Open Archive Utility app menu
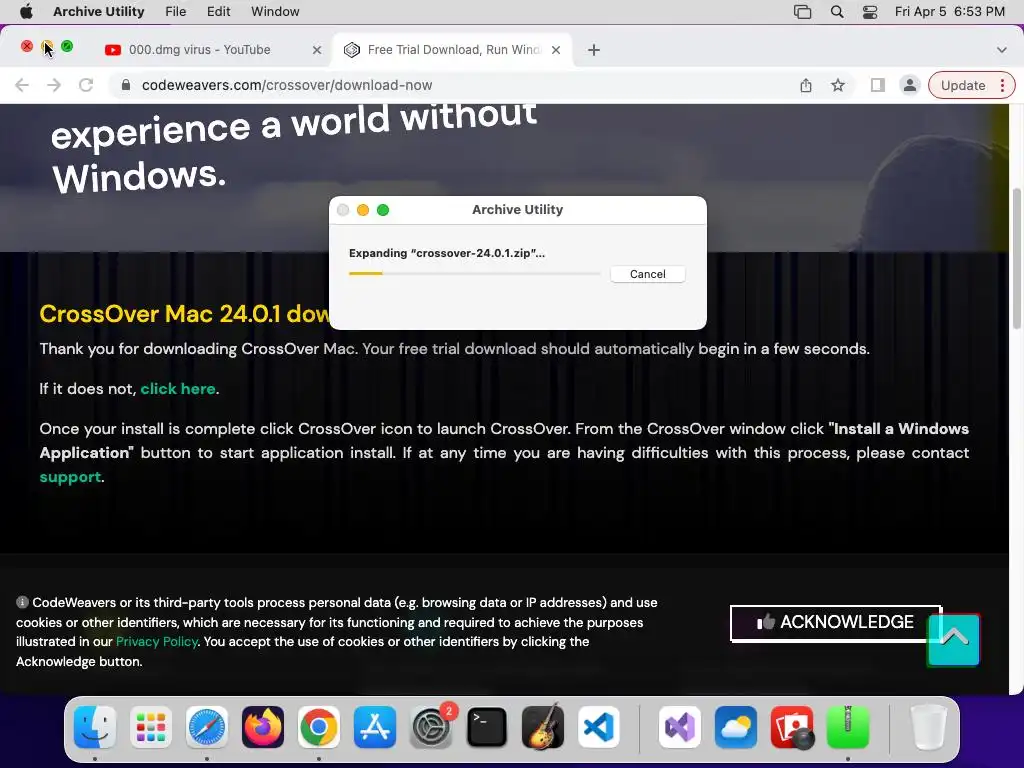This screenshot has width=1024, height=768. pos(99,11)
